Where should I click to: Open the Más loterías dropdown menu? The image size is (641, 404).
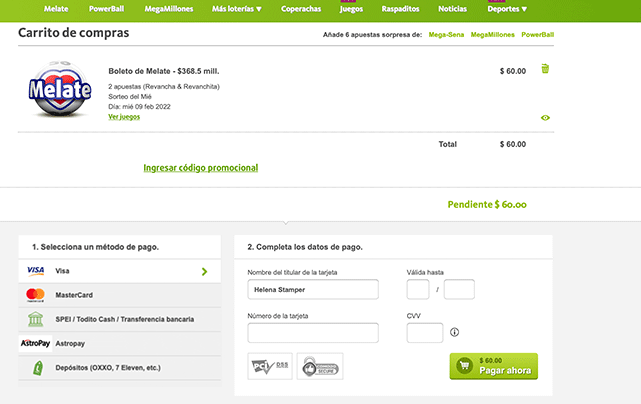point(236,9)
